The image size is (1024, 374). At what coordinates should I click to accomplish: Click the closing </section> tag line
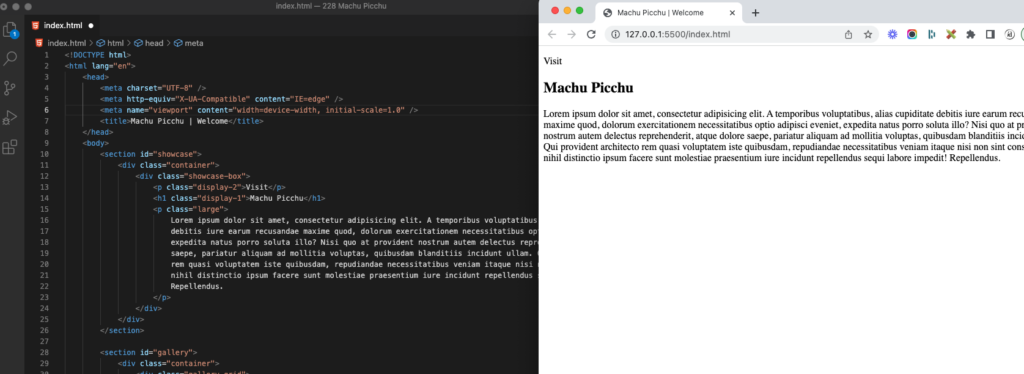click(121, 330)
